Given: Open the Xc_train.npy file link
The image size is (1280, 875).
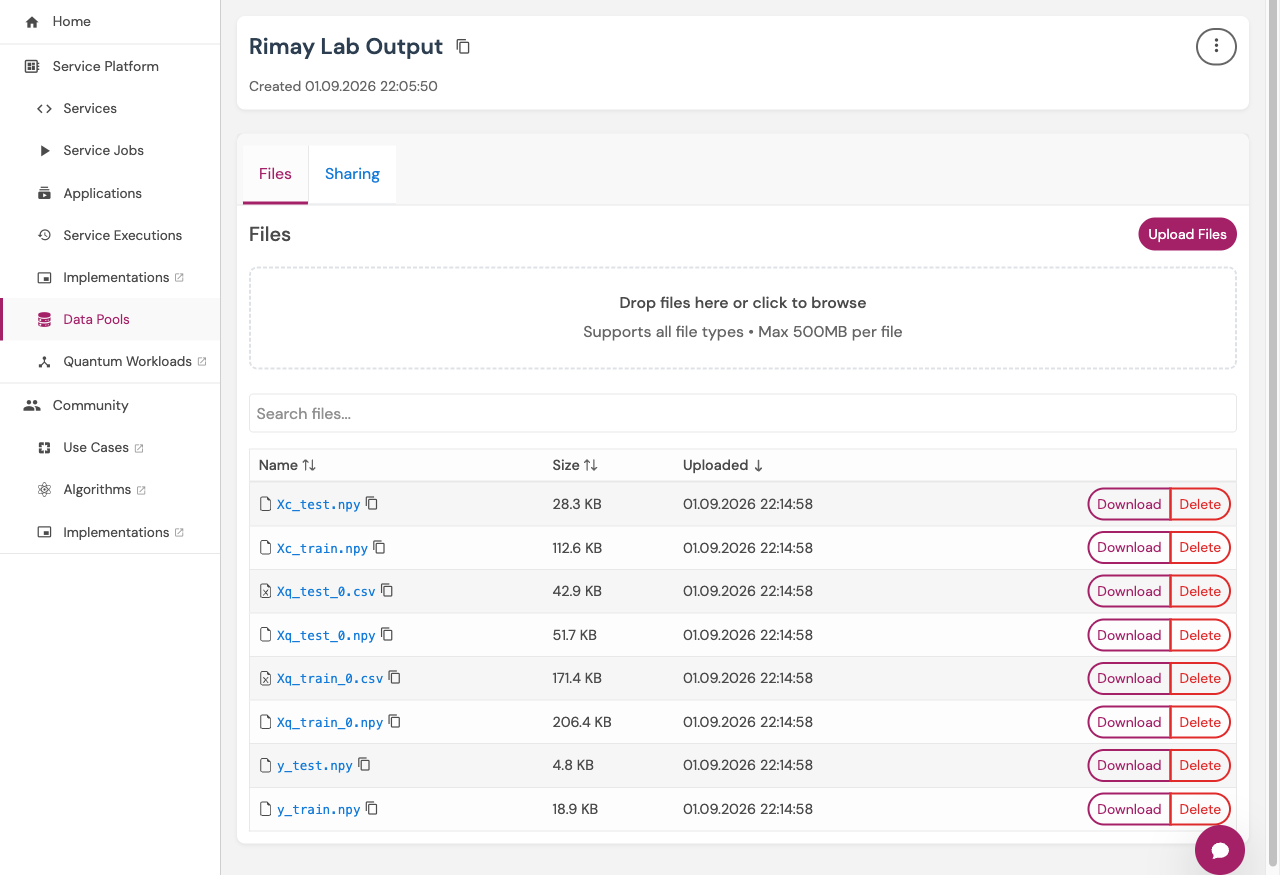Looking at the screenshot, I should (322, 548).
